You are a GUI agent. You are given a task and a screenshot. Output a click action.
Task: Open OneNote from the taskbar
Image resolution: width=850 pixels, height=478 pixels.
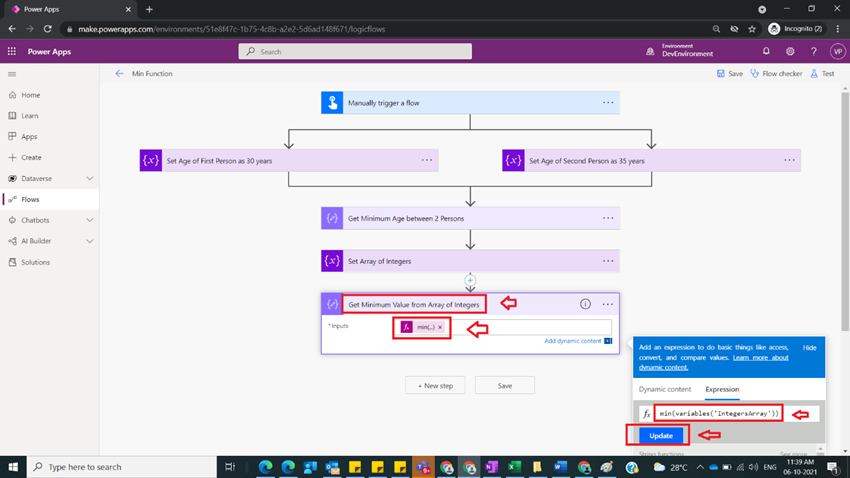click(491, 467)
